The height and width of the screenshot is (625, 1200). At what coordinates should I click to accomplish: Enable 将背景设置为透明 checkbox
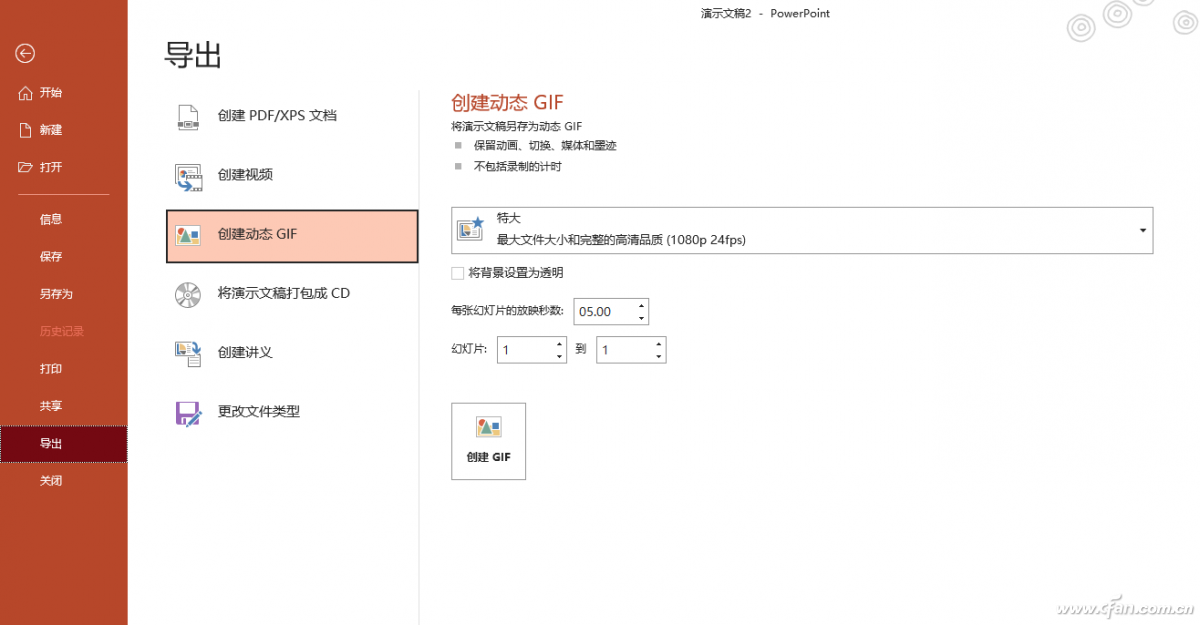458,272
